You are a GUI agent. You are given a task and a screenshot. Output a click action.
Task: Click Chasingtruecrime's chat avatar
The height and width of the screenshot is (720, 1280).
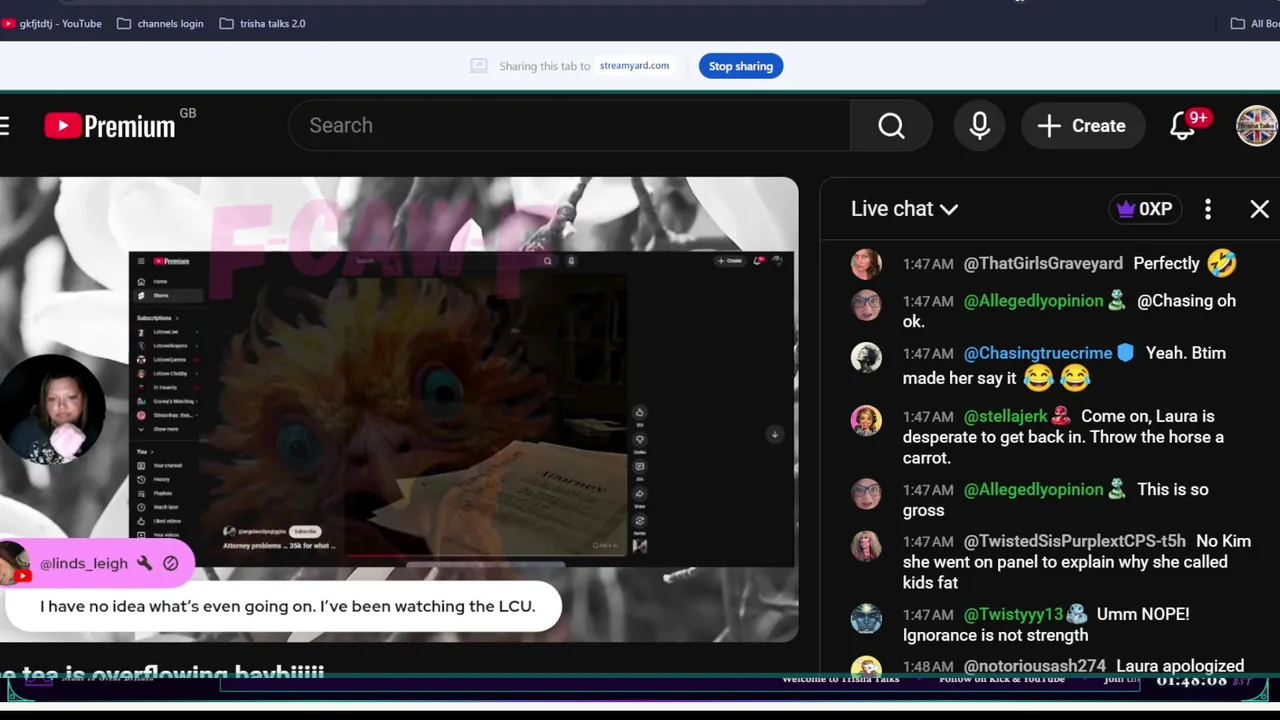[x=866, y=356]
